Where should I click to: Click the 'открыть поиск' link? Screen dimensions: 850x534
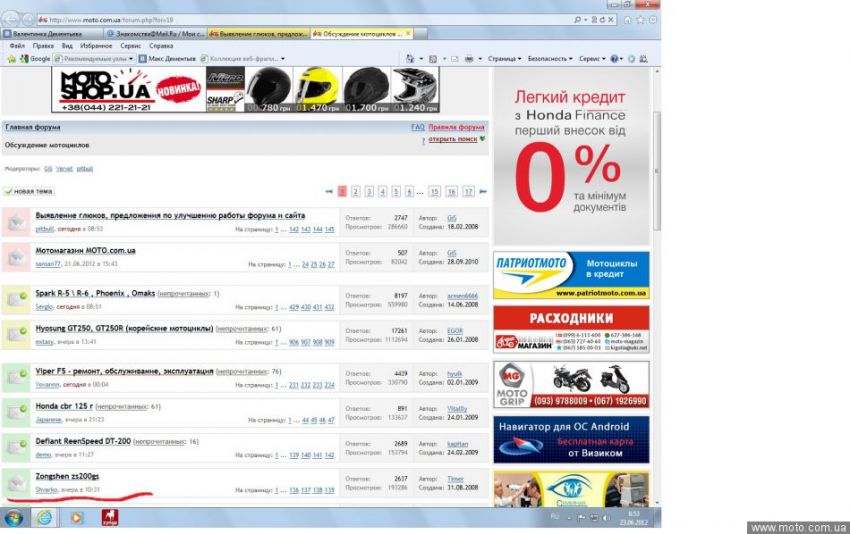tap(454, 139)
